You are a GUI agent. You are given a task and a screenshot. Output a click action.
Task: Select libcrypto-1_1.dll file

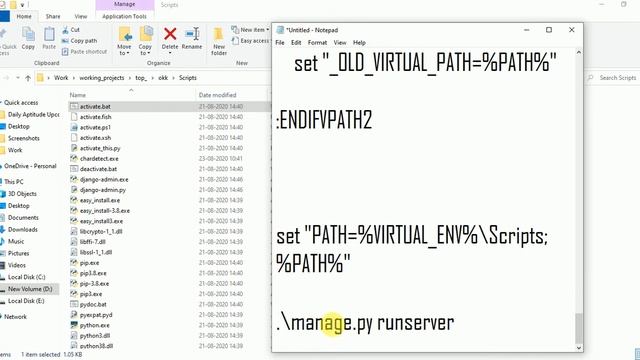pos(101,231)
